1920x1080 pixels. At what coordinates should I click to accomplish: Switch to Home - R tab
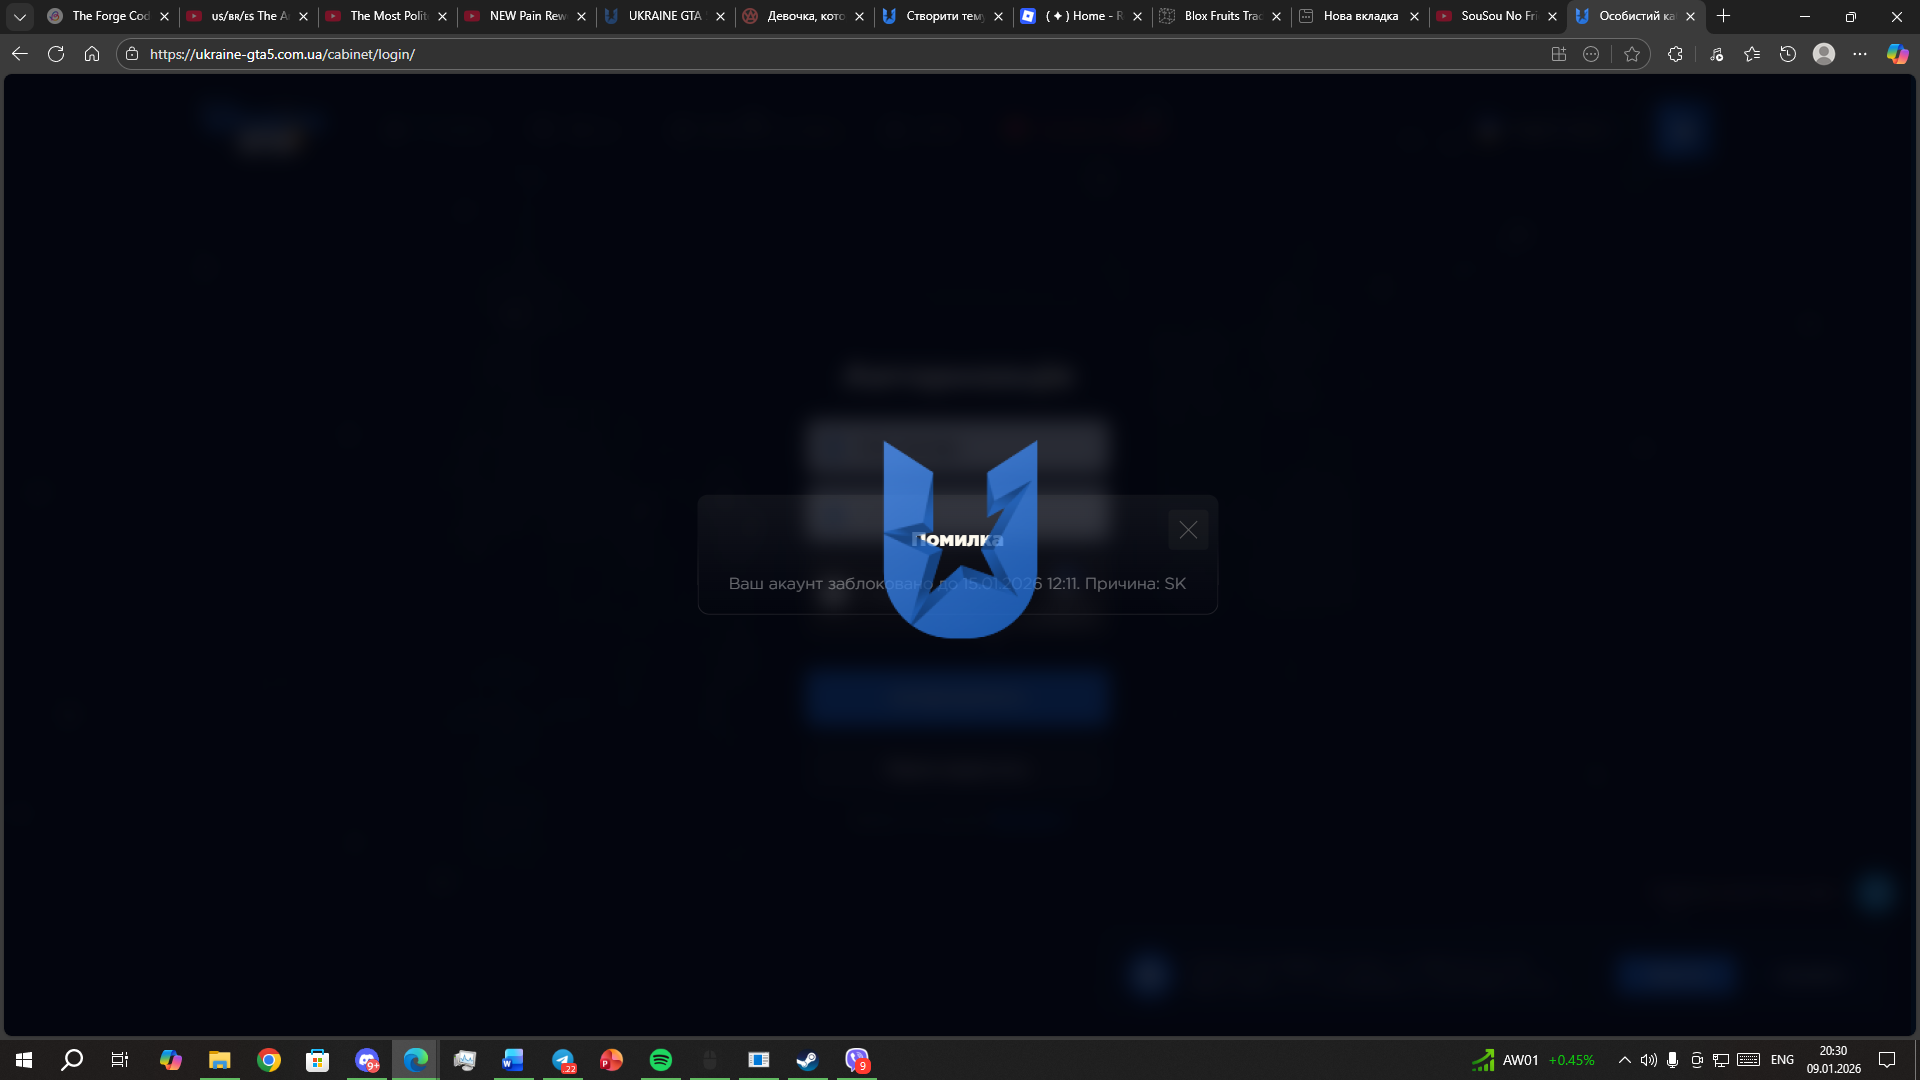pyautogui.click(x=1083, y=16)
